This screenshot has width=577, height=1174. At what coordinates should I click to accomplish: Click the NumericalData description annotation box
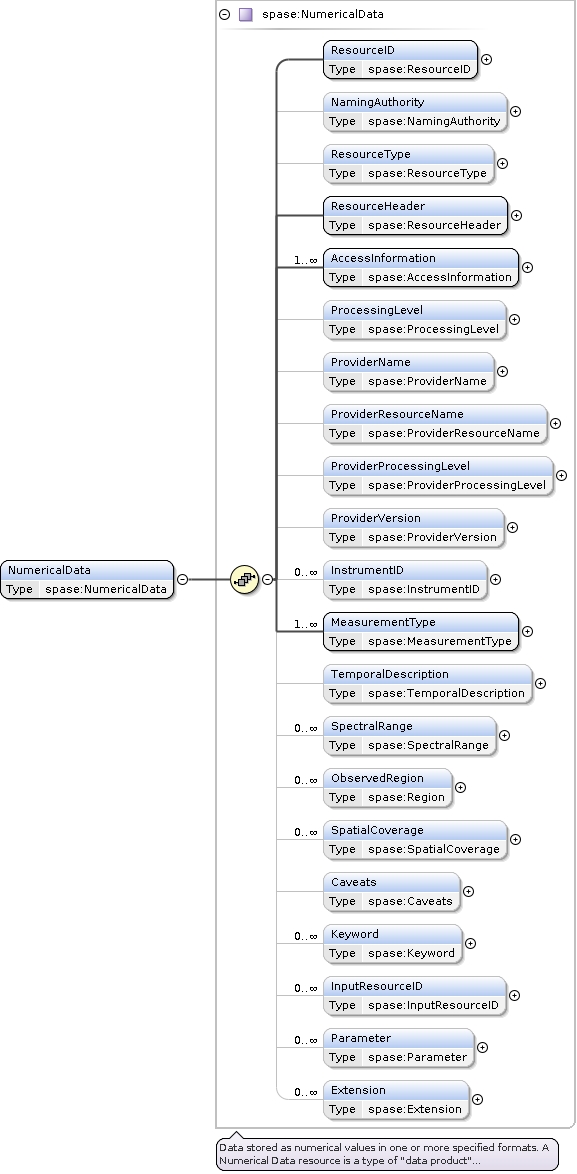[x=388, y=1154]
